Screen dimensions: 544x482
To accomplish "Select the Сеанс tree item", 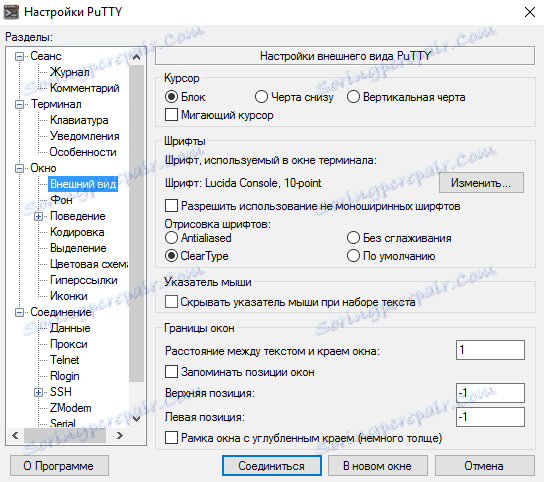I will [x=45, y=56].
